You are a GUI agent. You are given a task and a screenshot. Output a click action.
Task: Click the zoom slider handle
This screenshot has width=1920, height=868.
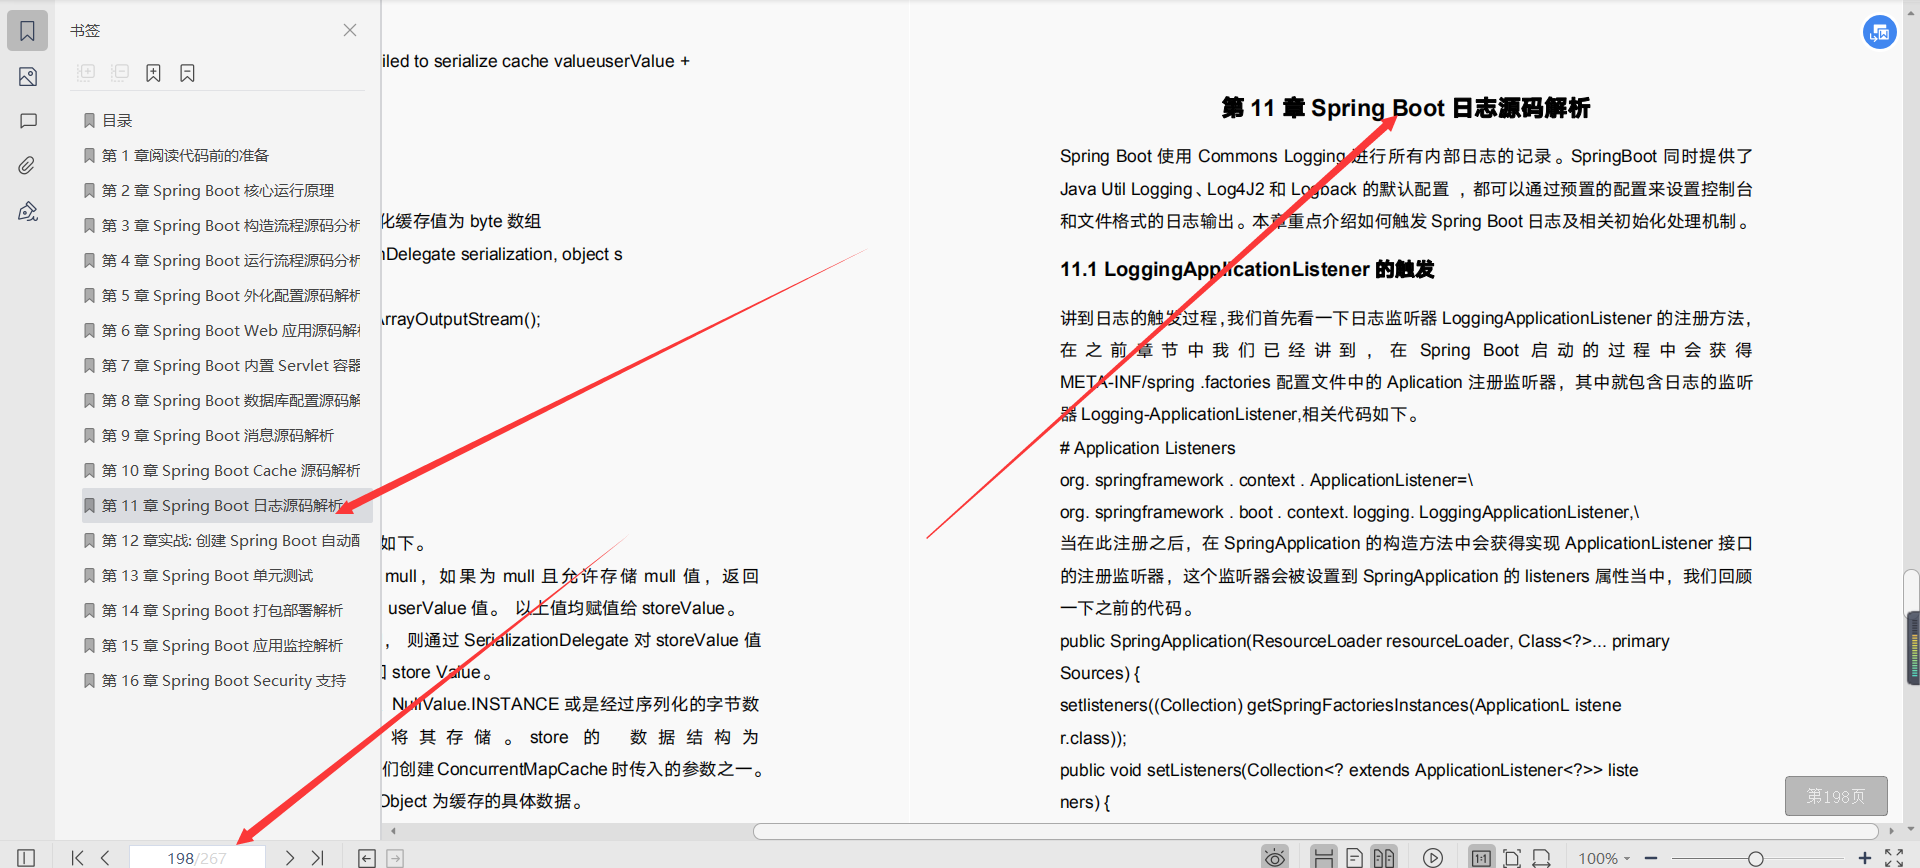(1755, 858)
